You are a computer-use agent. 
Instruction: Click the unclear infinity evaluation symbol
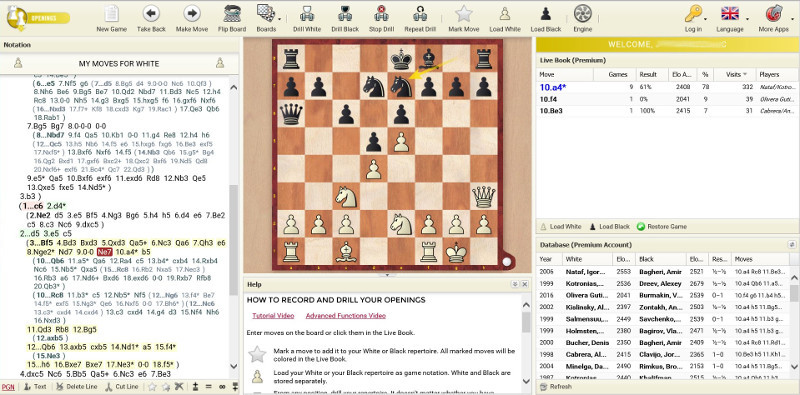[222, 387]
